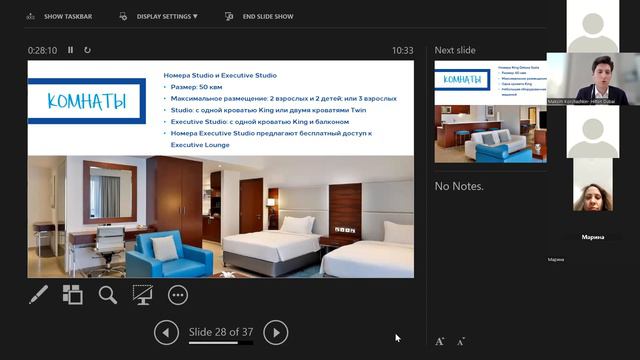Click the next slide preview thumbnail
Screen dimensions: 640x360
click(491, 112)
